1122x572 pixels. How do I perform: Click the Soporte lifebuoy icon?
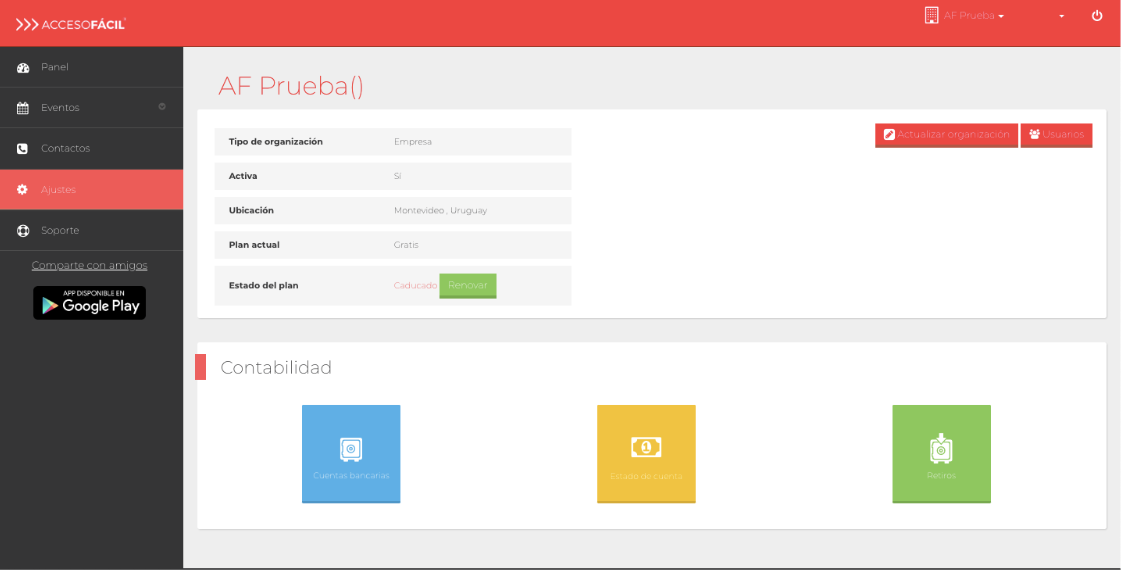click(x=23, y=231)
